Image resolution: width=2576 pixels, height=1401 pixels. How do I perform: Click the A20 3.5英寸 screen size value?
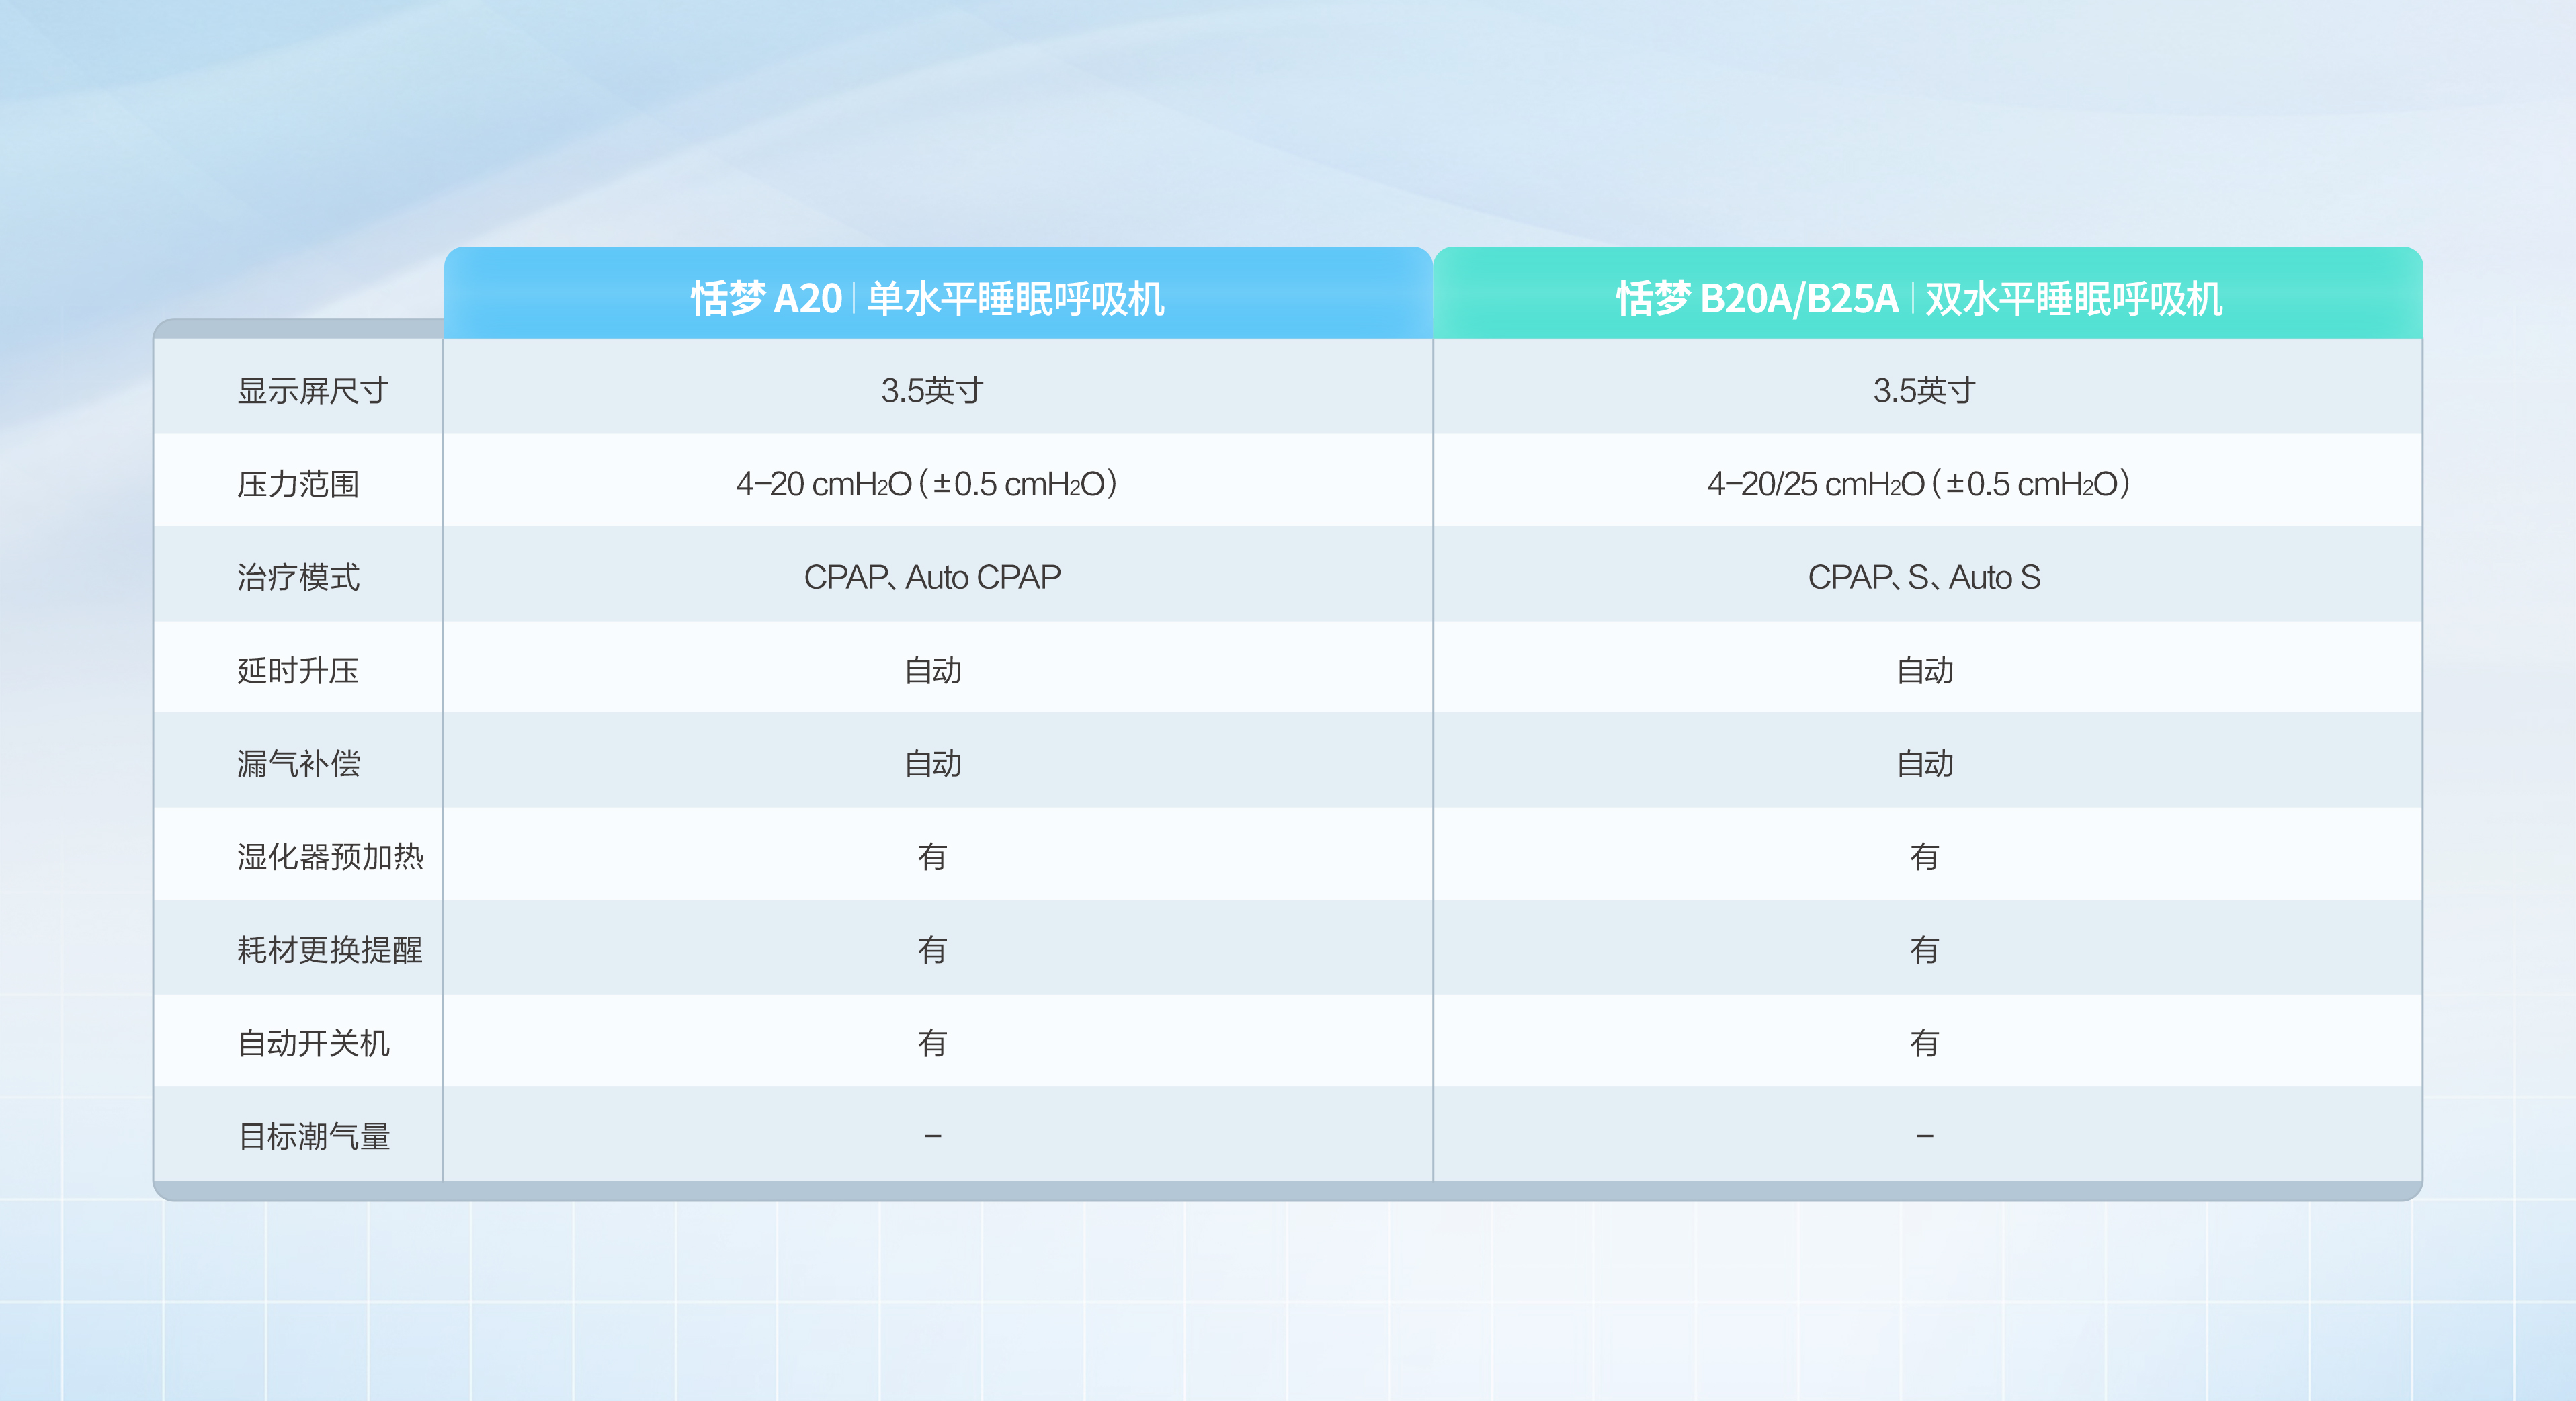932,390
